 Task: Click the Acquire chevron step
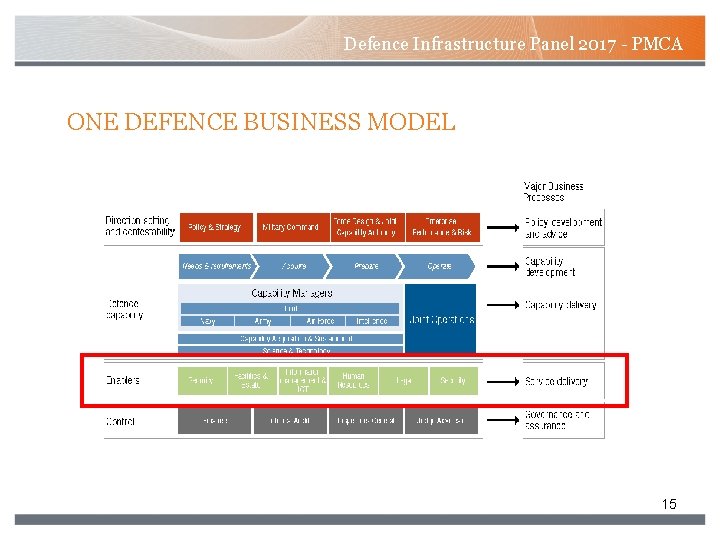(293, 266)
